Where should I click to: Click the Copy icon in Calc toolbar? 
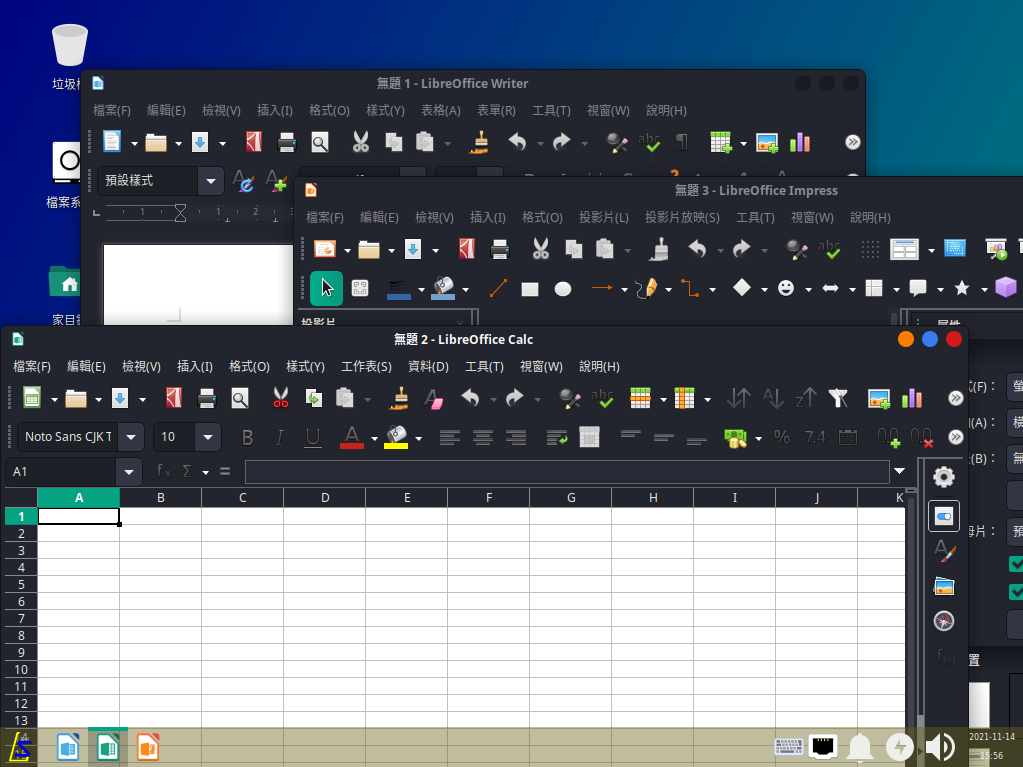[x=314, y=398]
